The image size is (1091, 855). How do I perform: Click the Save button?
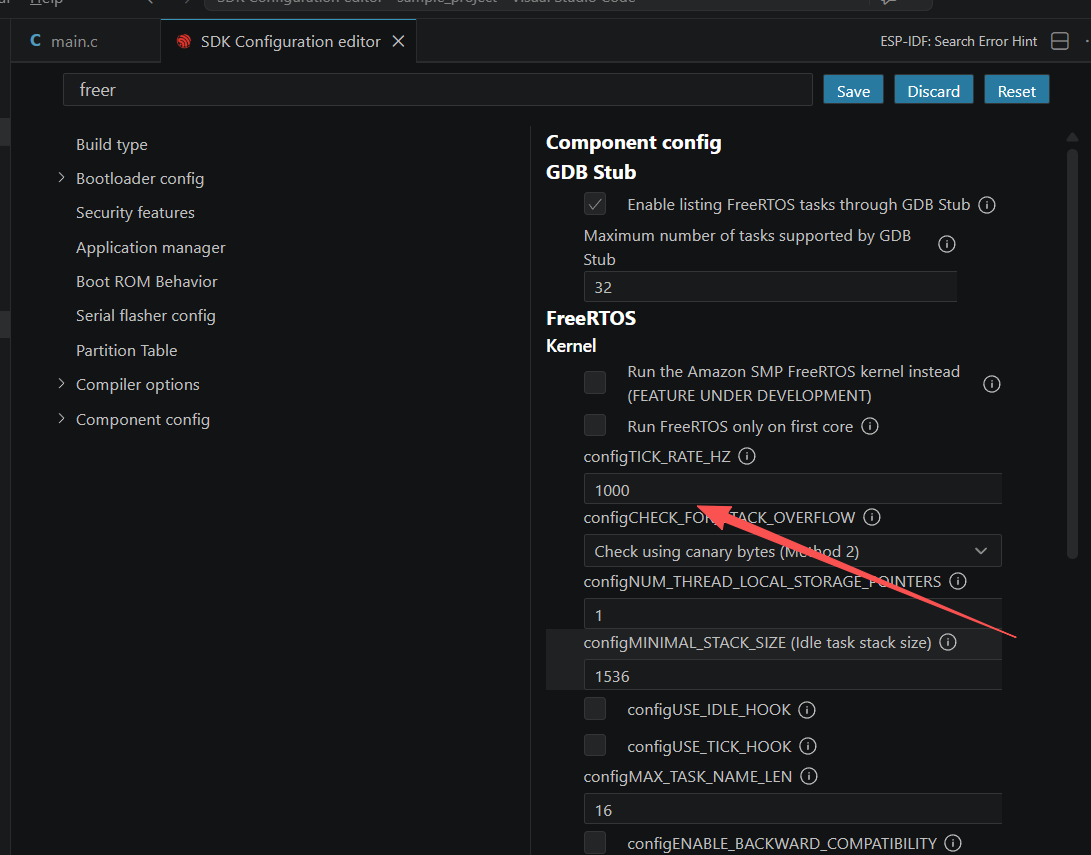[853, 90]
